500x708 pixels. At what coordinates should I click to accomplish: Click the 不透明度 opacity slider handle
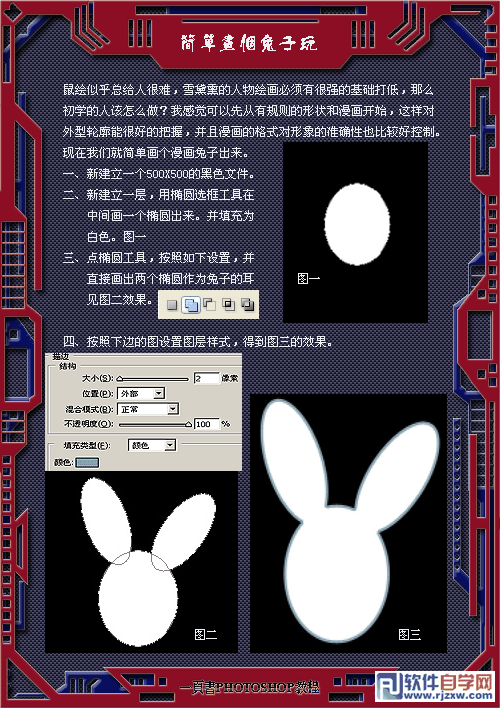188,424
